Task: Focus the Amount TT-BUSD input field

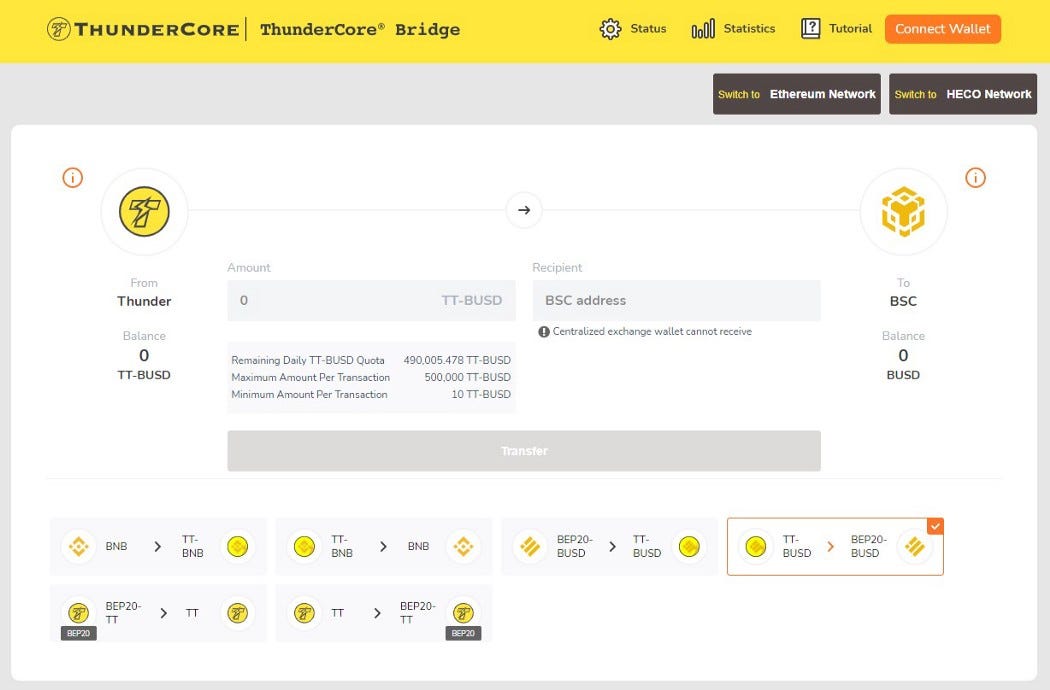Action: (371, 300)
